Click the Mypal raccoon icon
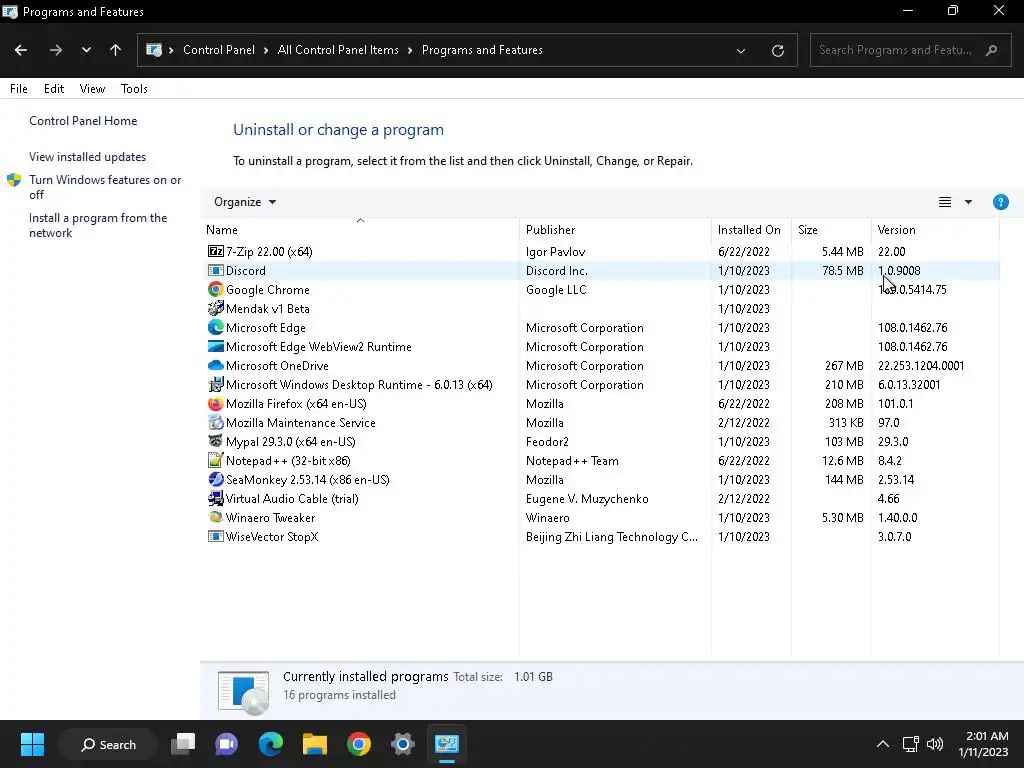Screen dimensions: 1024x768 [x=216, y=441]
